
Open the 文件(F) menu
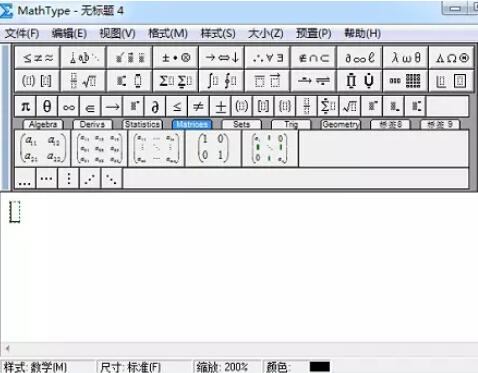(x=22, y=33)
